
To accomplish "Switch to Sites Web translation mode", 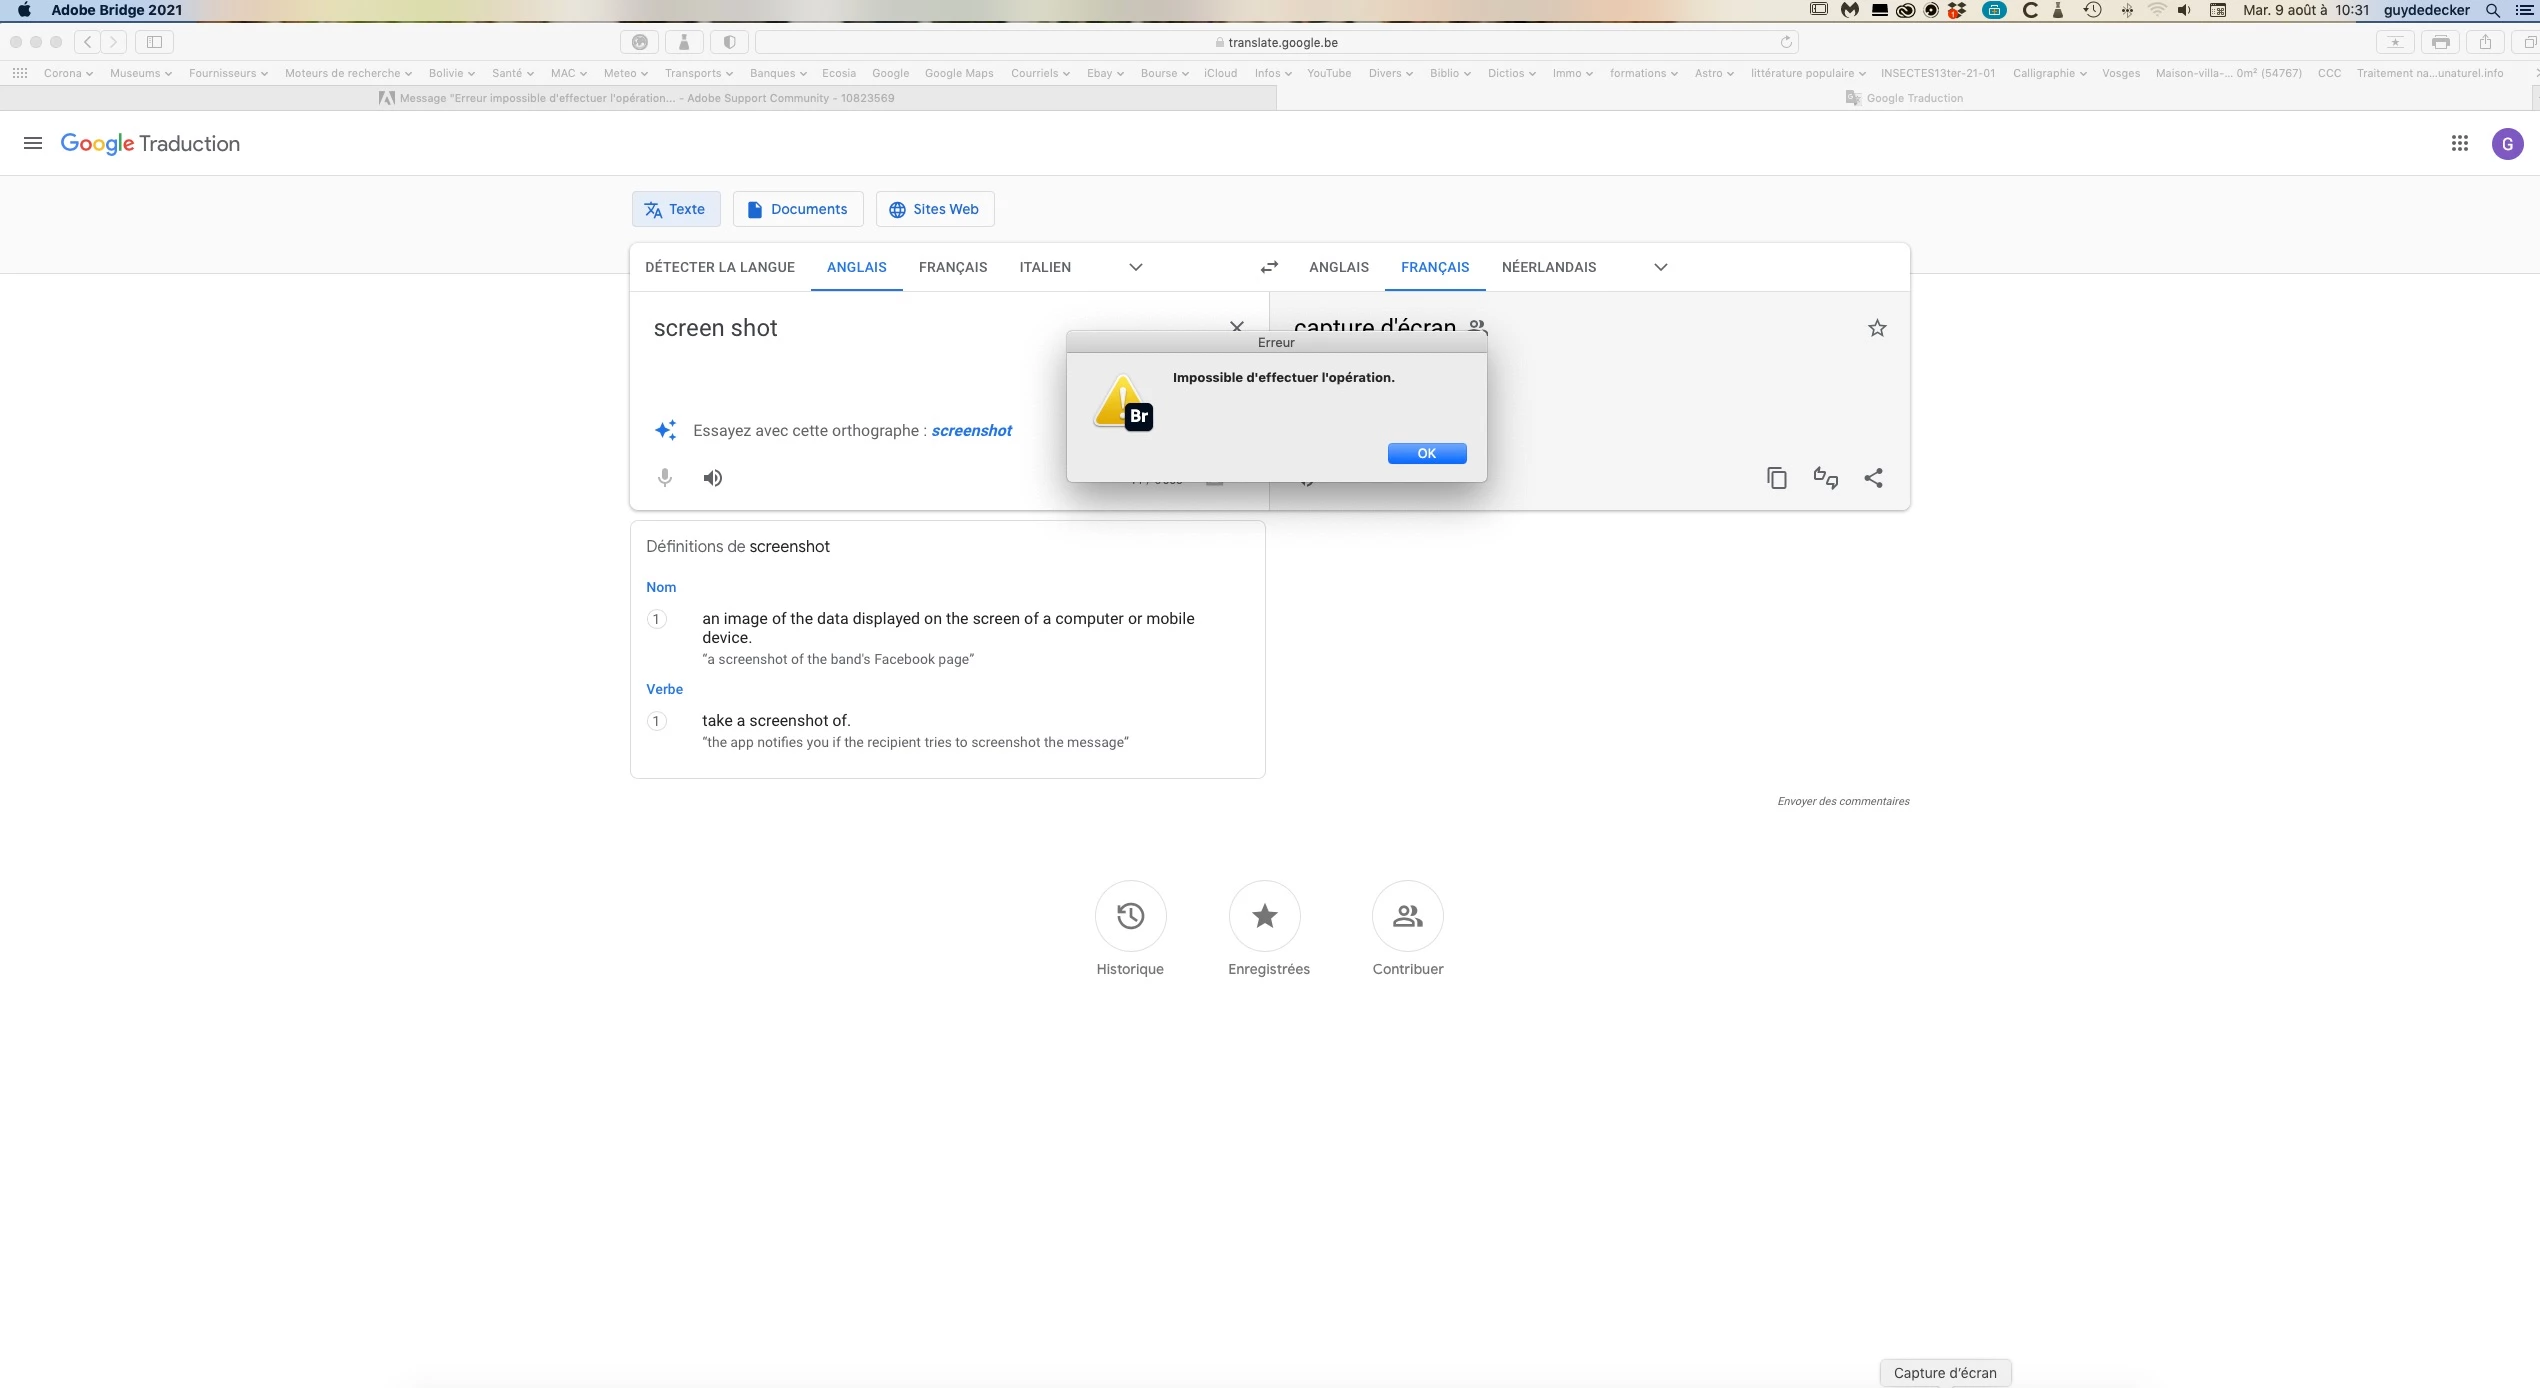I will click(x=934, y=209).
